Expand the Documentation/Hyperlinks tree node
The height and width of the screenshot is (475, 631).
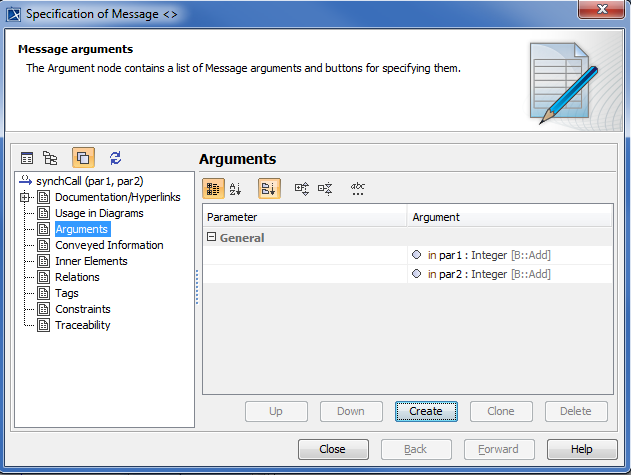tap(25, 197)
